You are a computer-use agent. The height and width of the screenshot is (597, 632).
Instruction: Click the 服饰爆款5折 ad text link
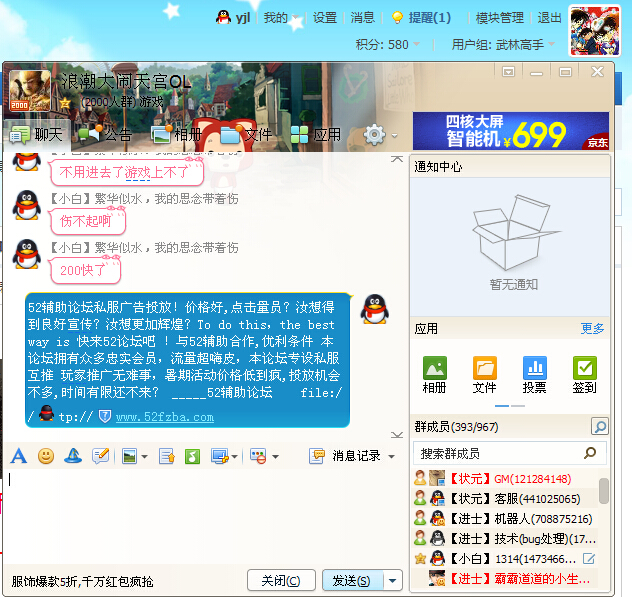(82, 581)
